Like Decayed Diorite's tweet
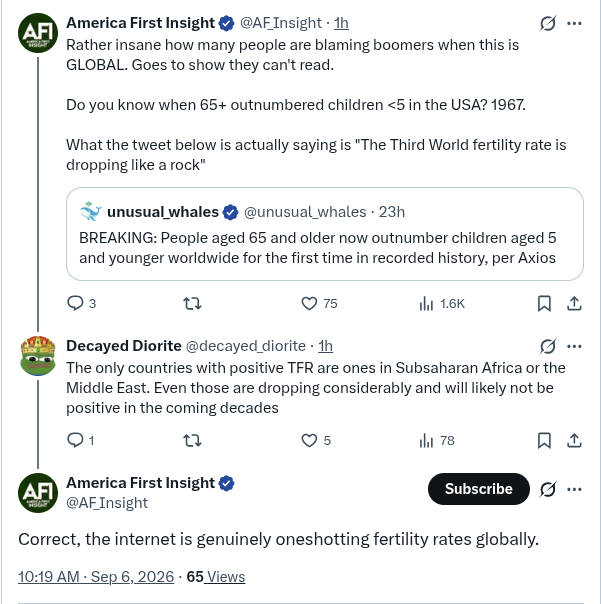 [309, 440]
